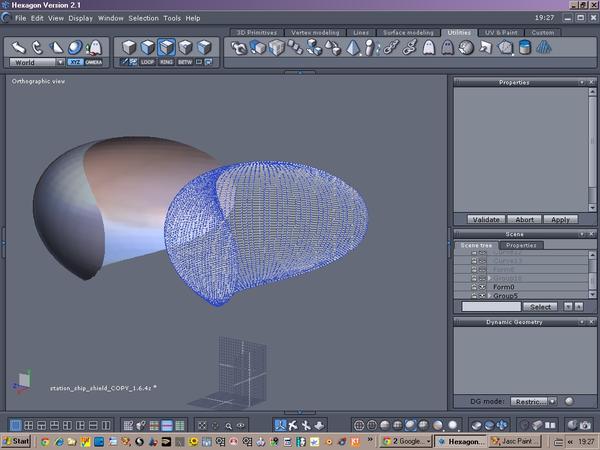Click the Abort button

524,219
